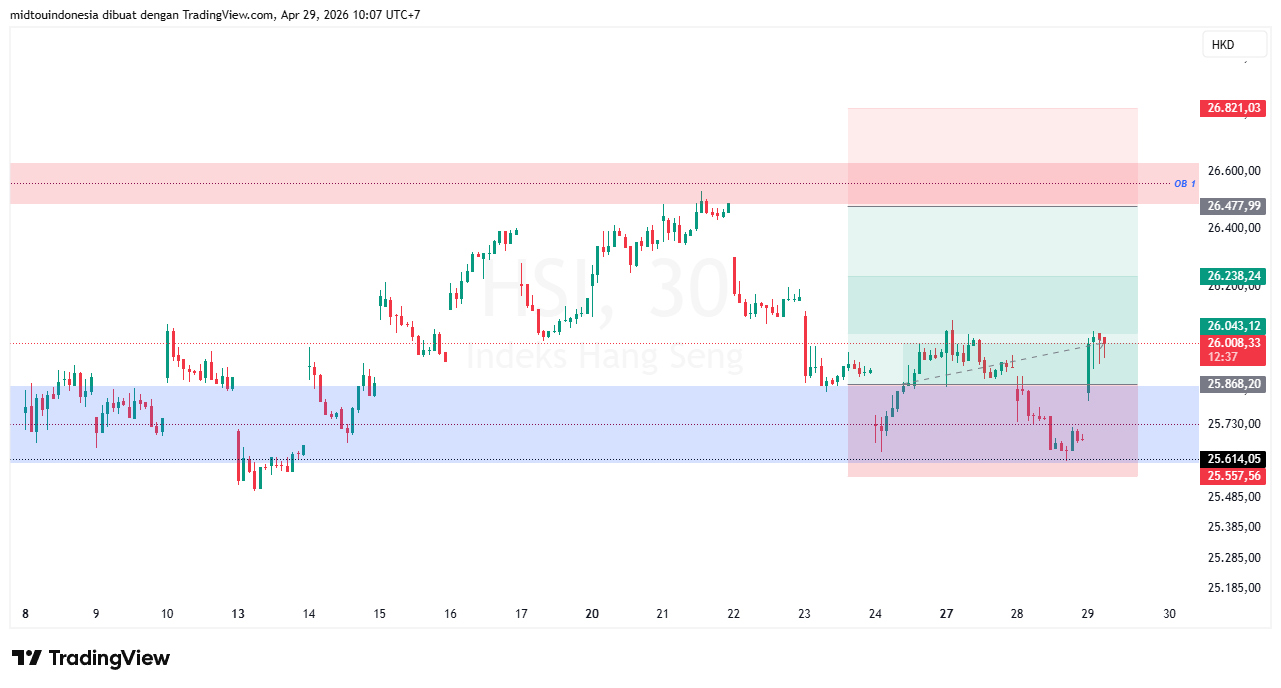The width and height of the screenshot is (1281, 688).
Task: Click the black 25.614,05 price label
Action: pos(1232,459)
